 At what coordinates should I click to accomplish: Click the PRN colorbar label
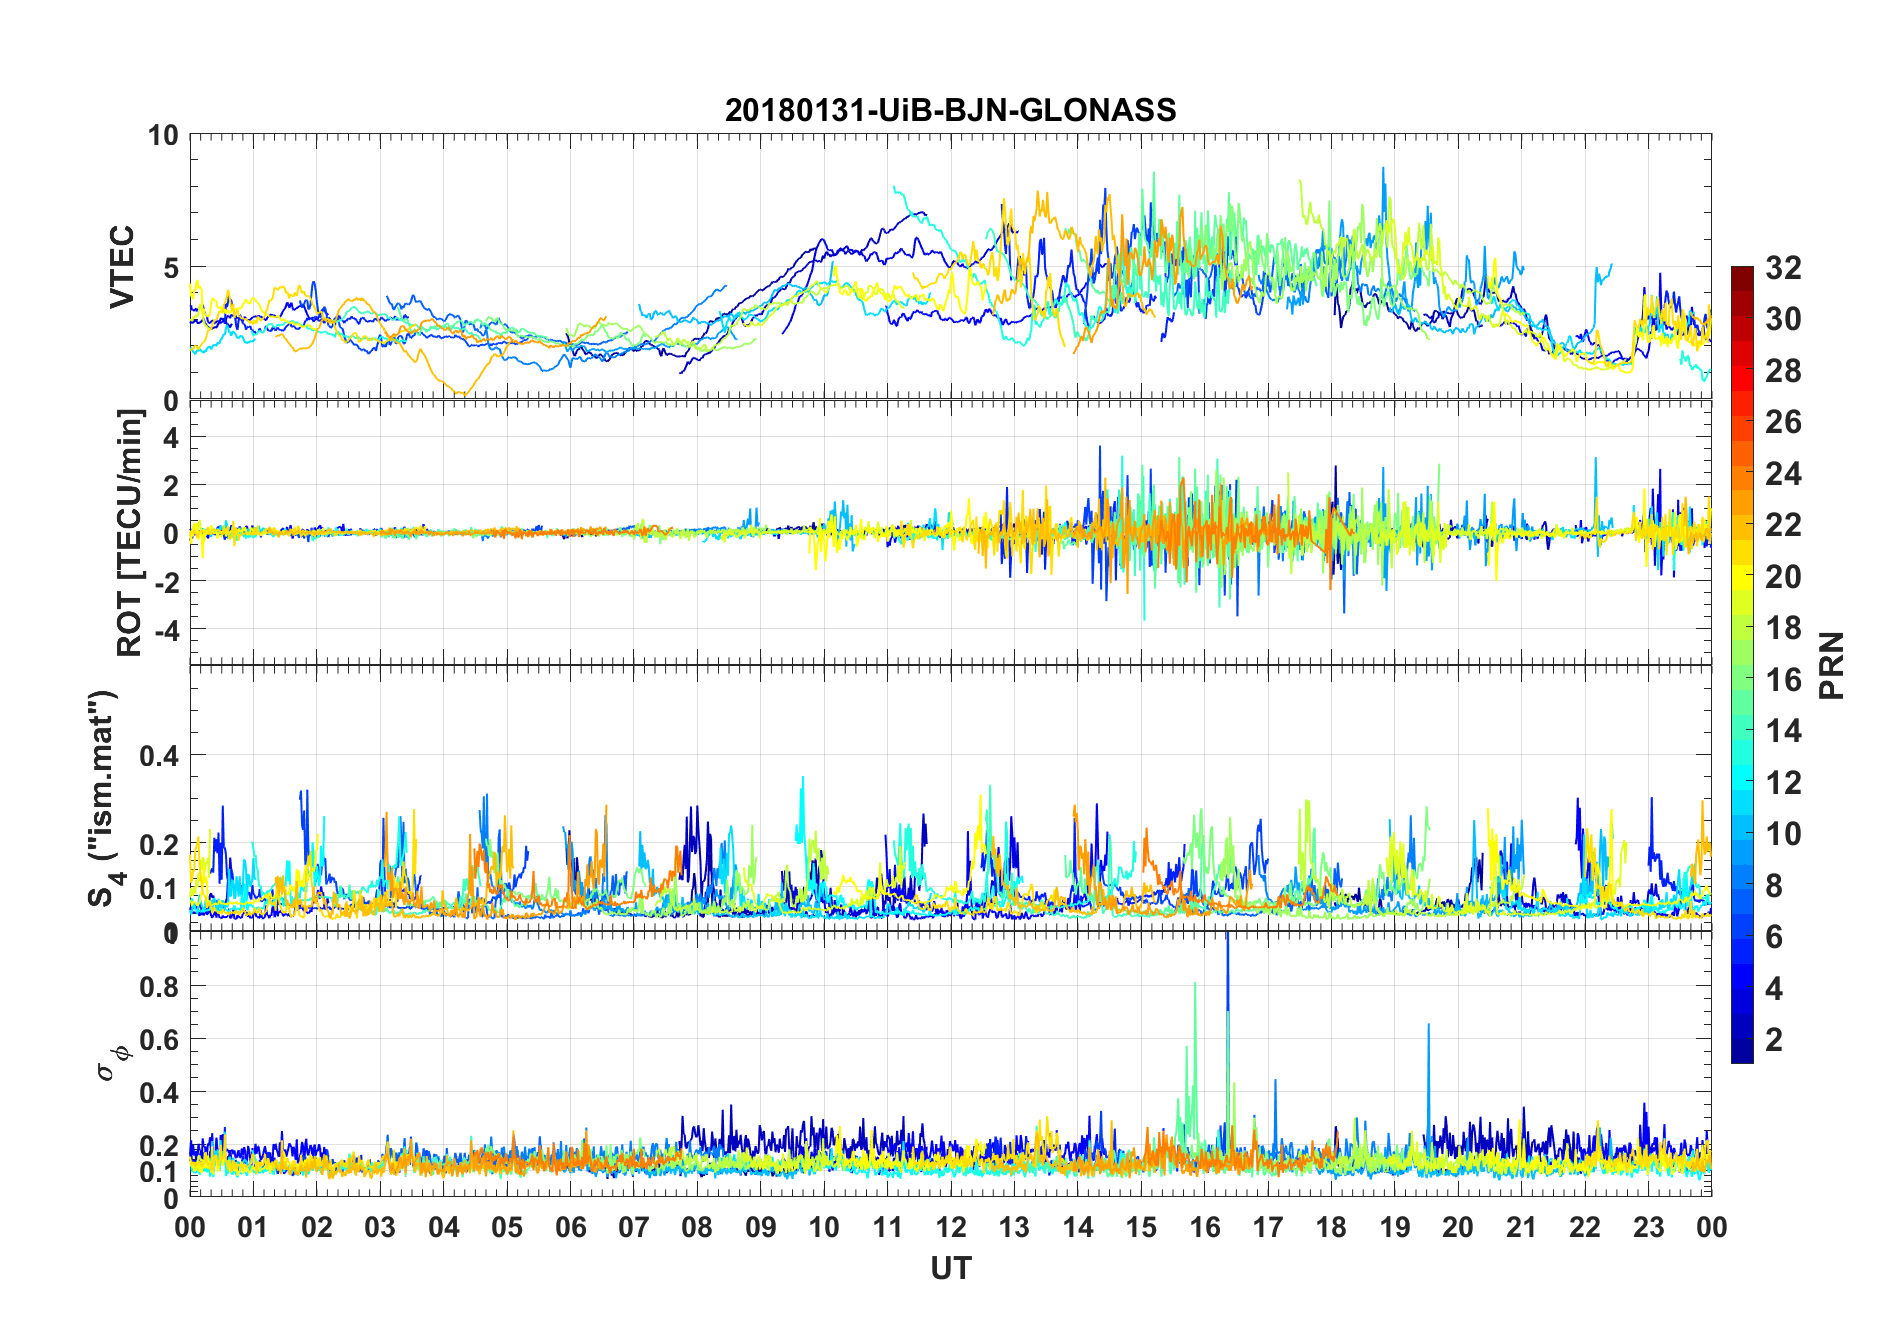click(x=1831, y=665)
